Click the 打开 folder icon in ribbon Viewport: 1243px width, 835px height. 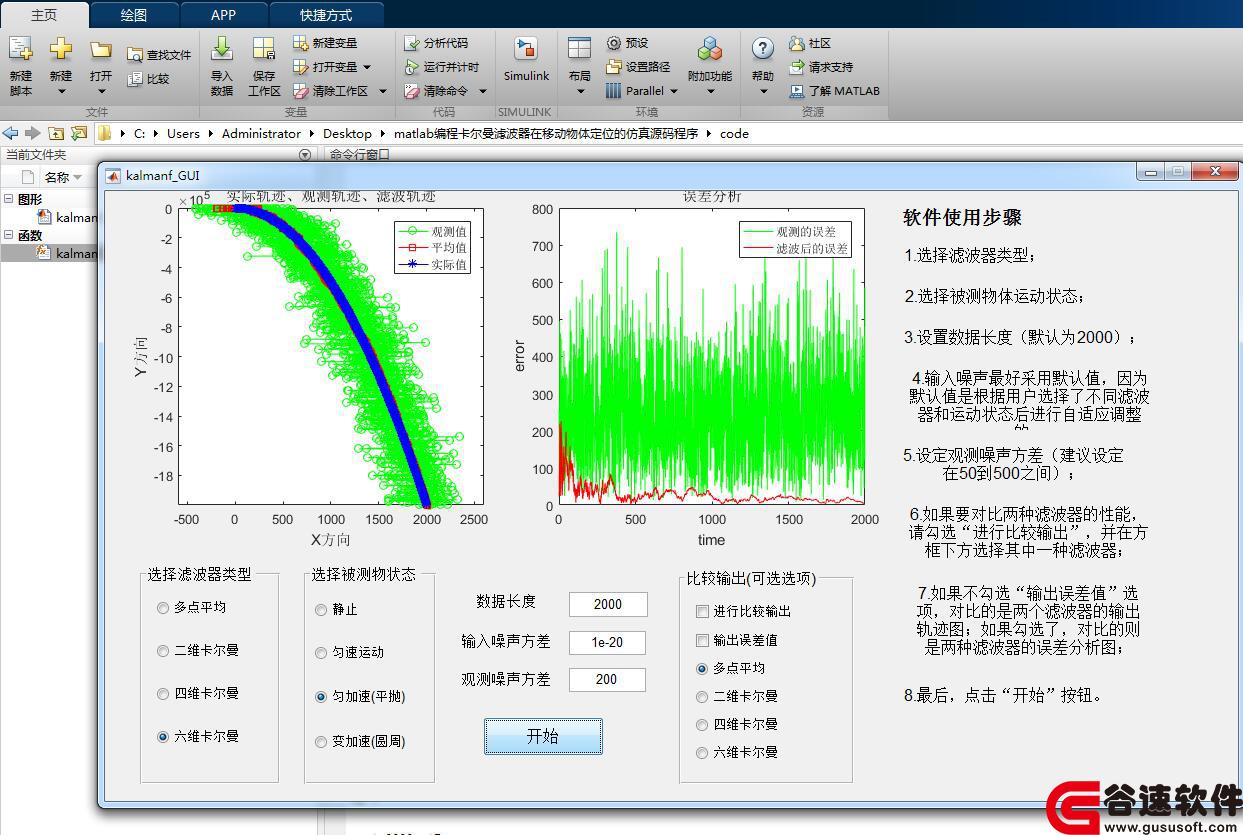(100, 49)
